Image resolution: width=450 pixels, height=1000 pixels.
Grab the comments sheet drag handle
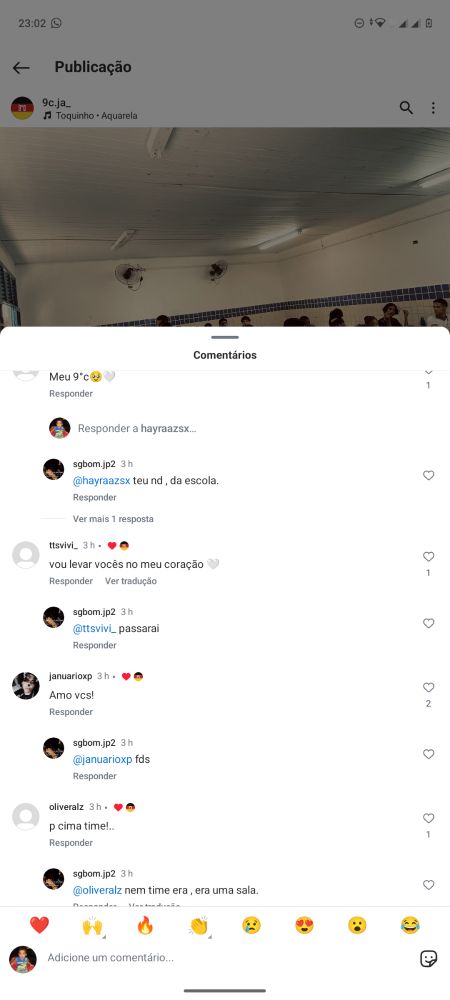tap(225, 337)
